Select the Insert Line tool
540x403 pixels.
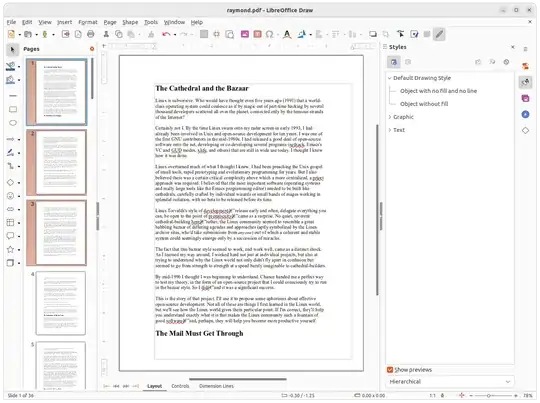(x=13, y=96)
